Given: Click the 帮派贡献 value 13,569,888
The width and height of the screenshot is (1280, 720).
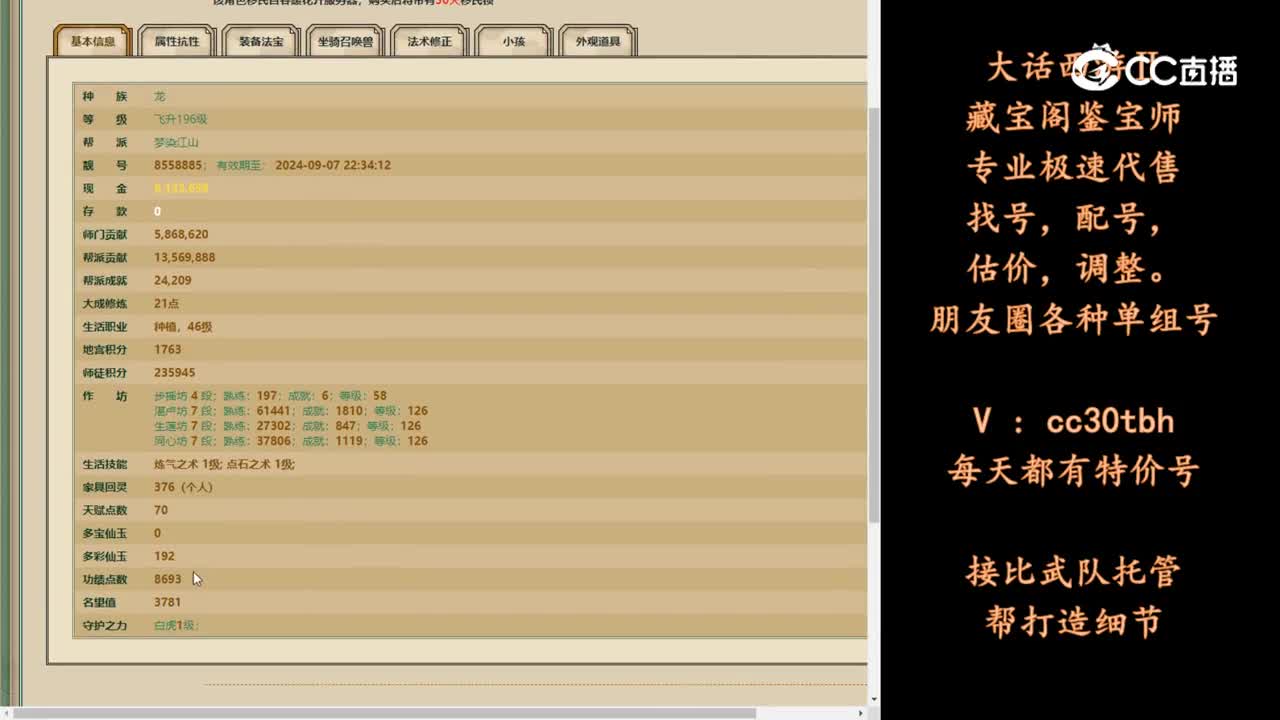Looking at the screenshot, I should pyautogui.click(x=185, y=257).
